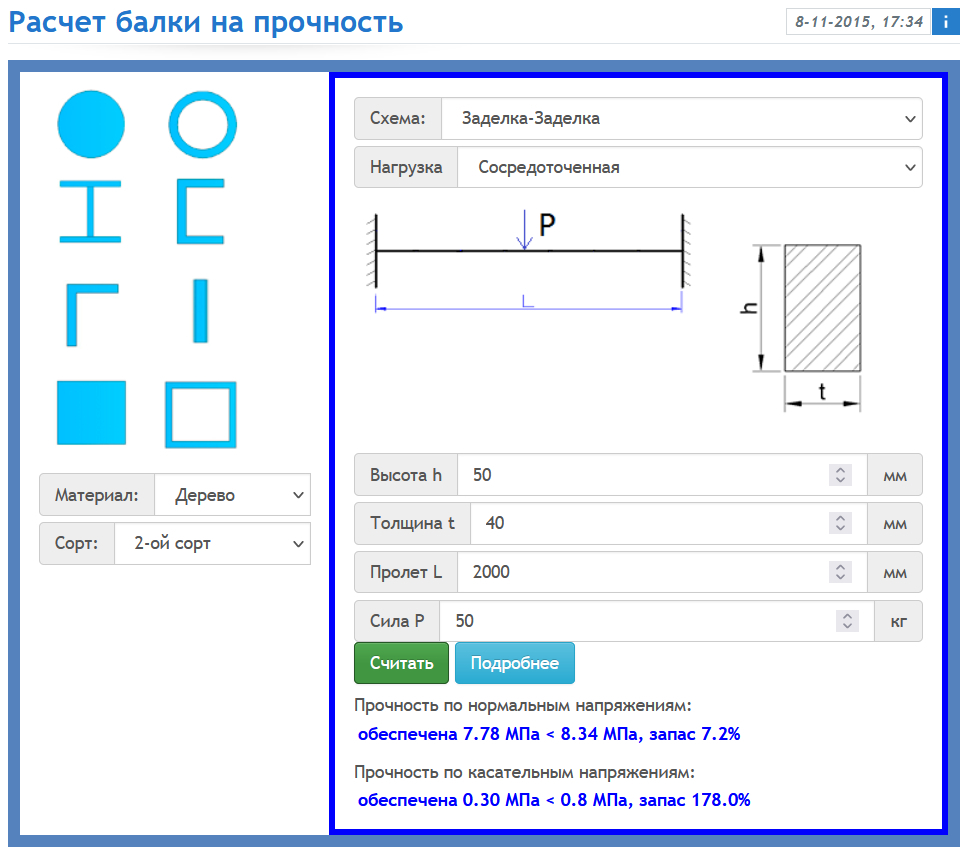The image size is (969, 847).
Task: Open the Нагрузка dropdown Сосредоточенная
Action: coord(690,167)
